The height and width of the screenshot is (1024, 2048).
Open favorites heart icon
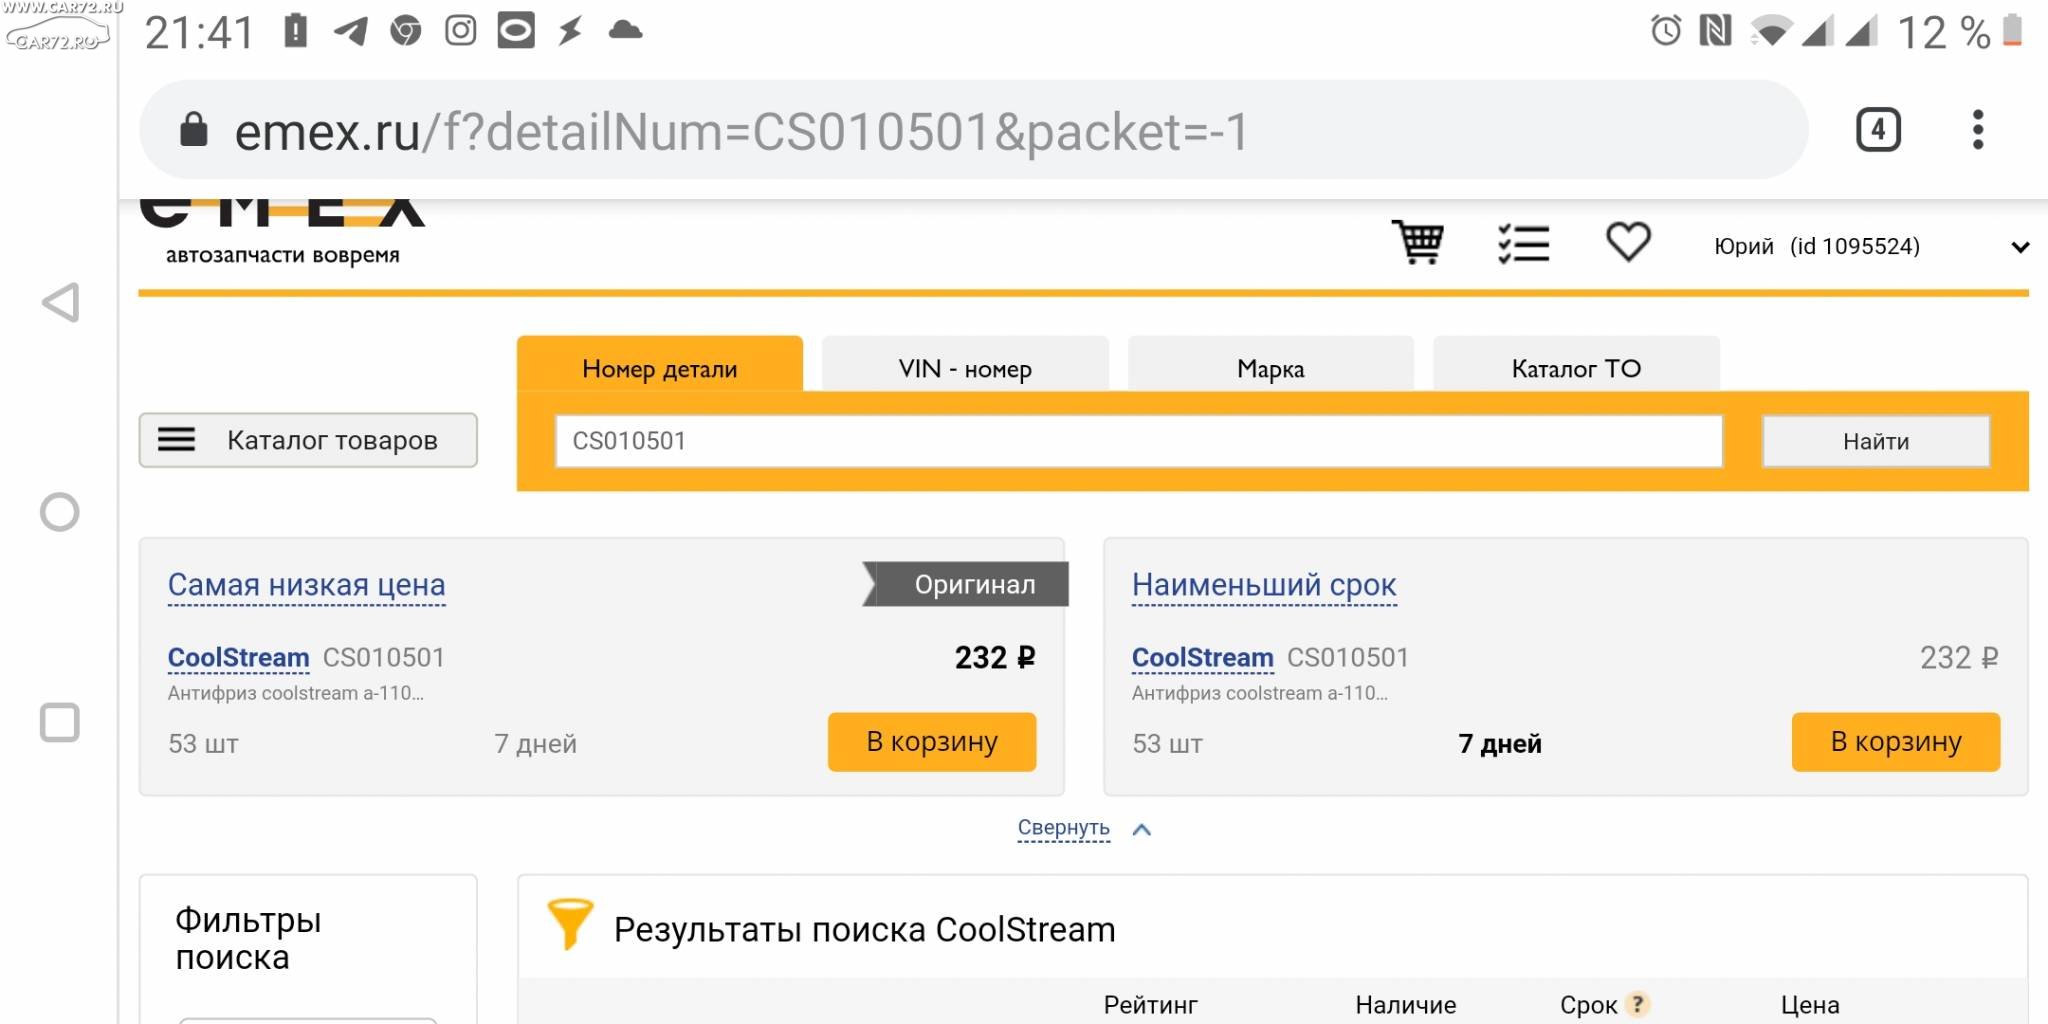1628,242
